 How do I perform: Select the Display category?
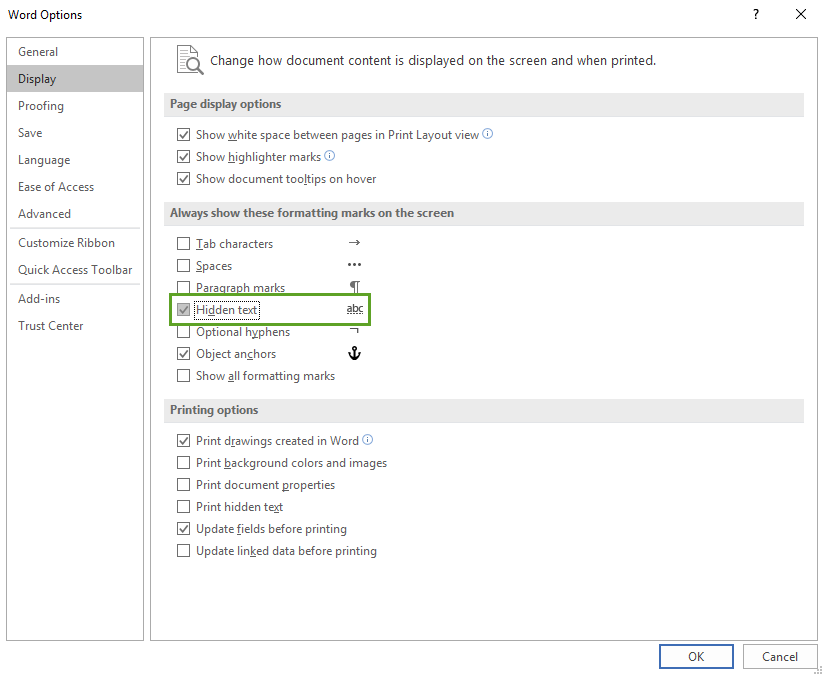coord(75,79)
